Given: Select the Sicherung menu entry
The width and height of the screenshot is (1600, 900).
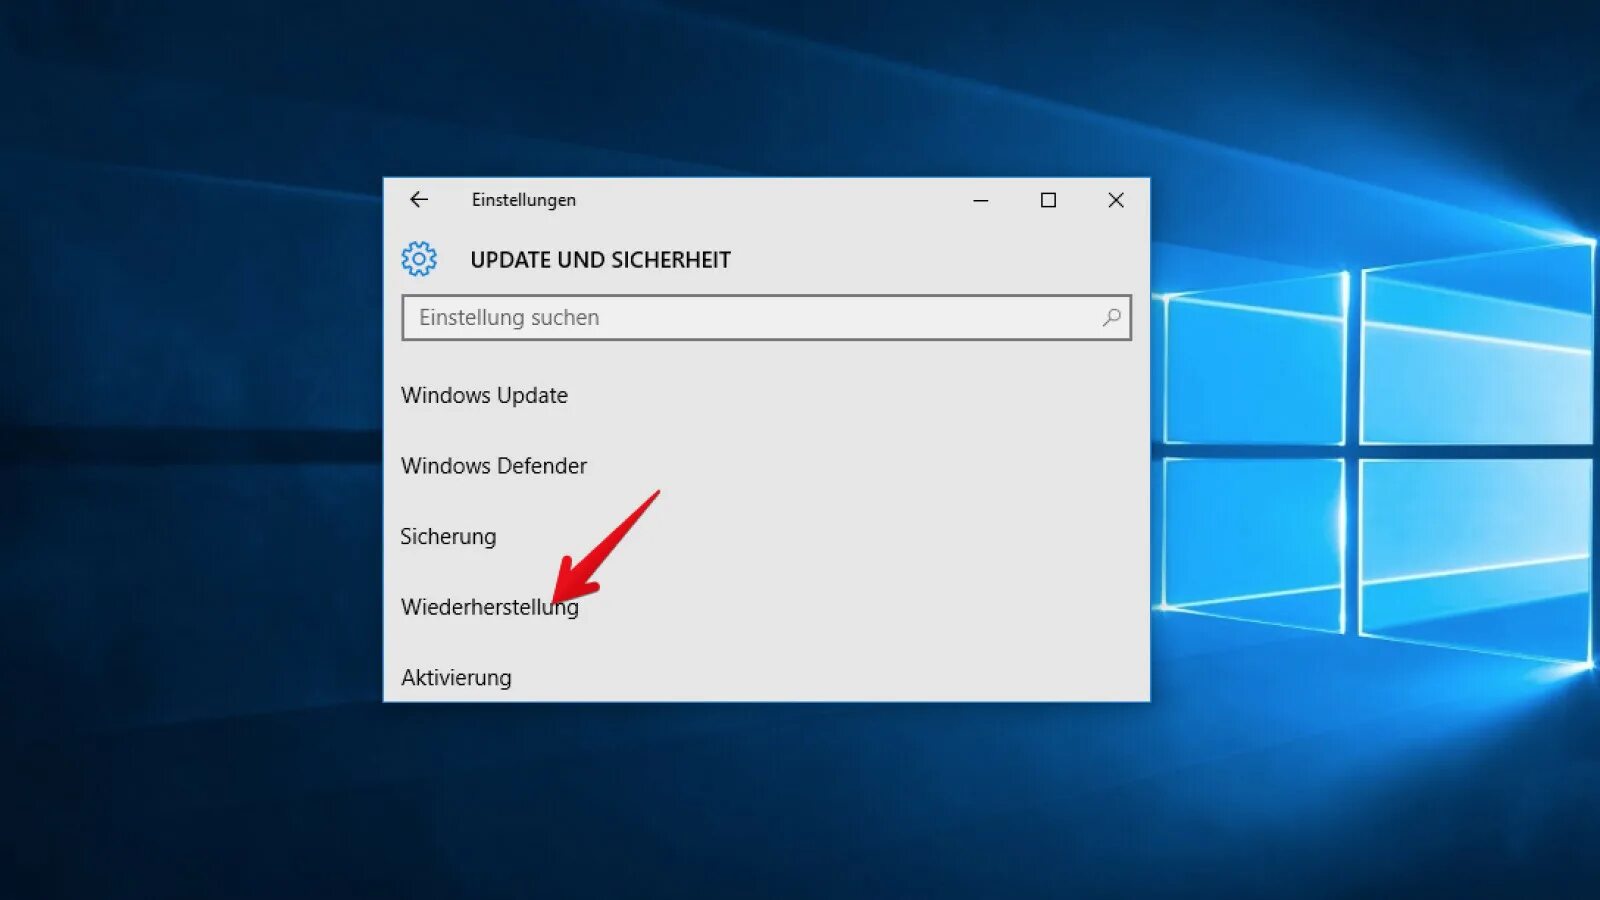Looking at the screenshot, I should tap(448, 537).
